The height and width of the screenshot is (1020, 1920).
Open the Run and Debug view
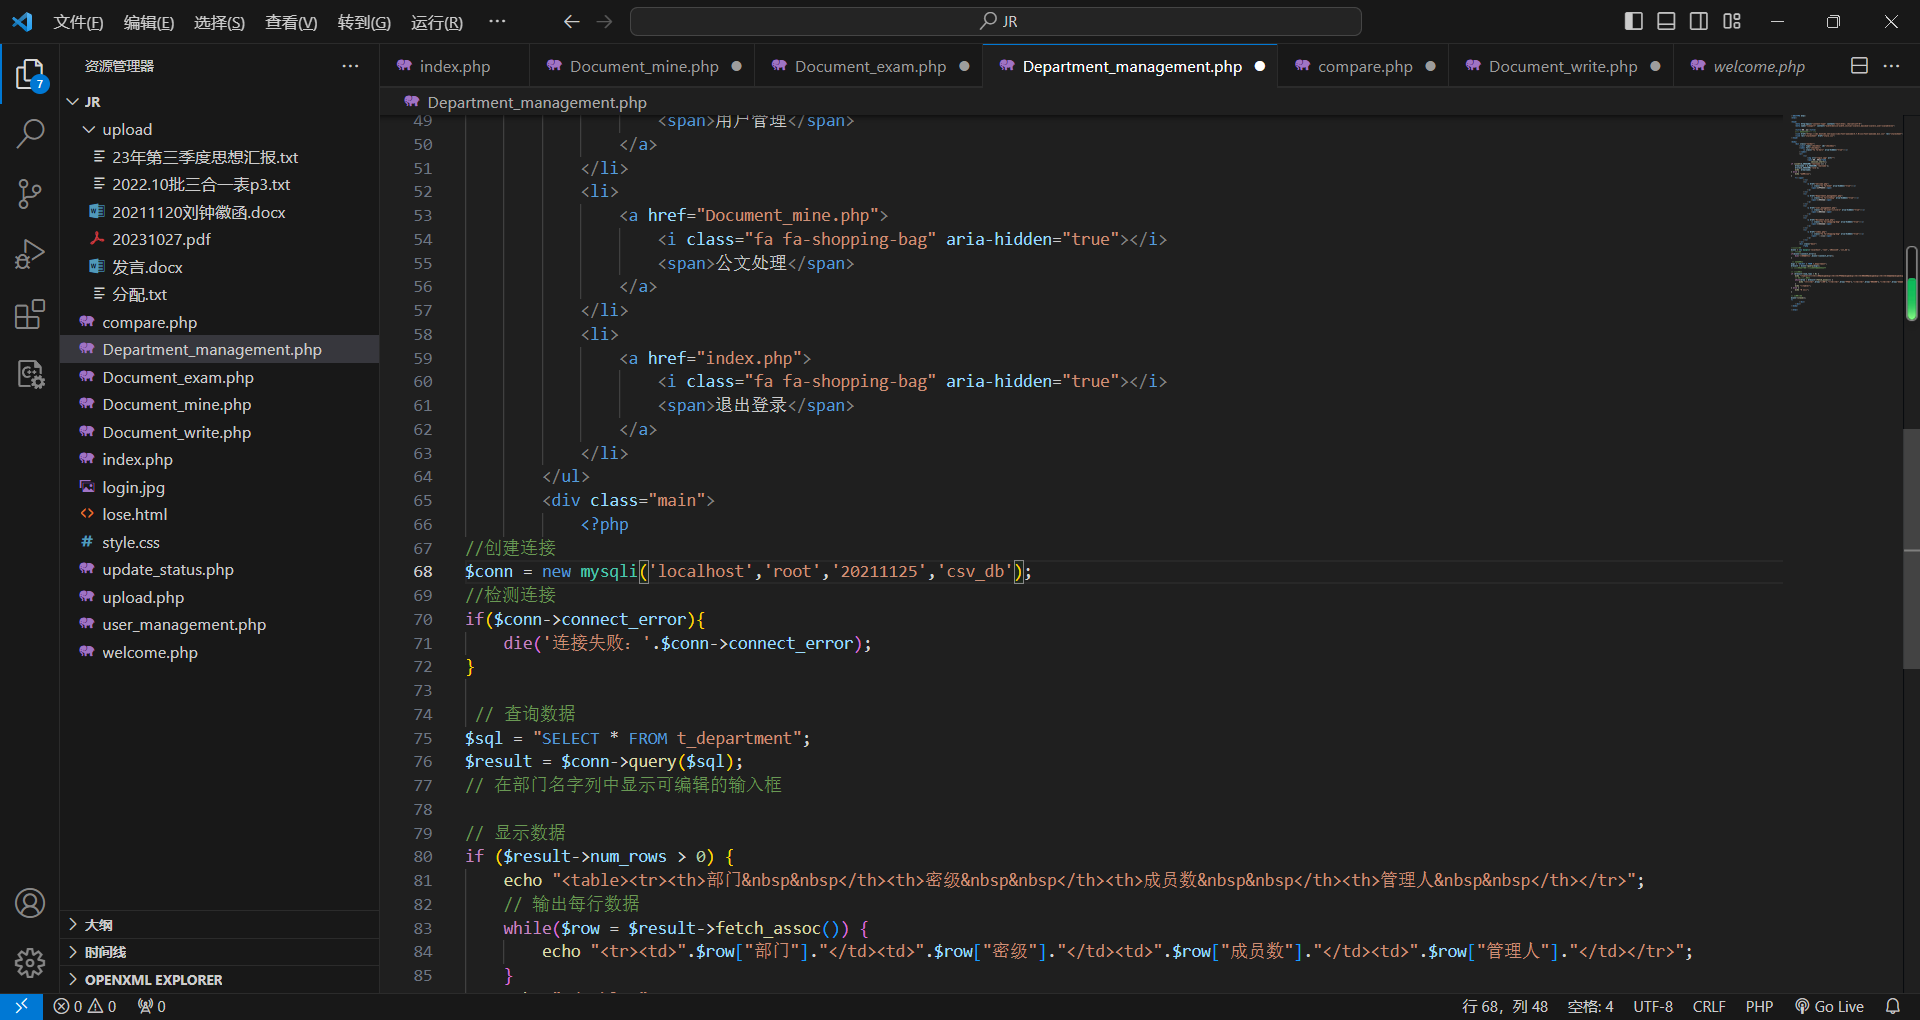tap(30, 254)
